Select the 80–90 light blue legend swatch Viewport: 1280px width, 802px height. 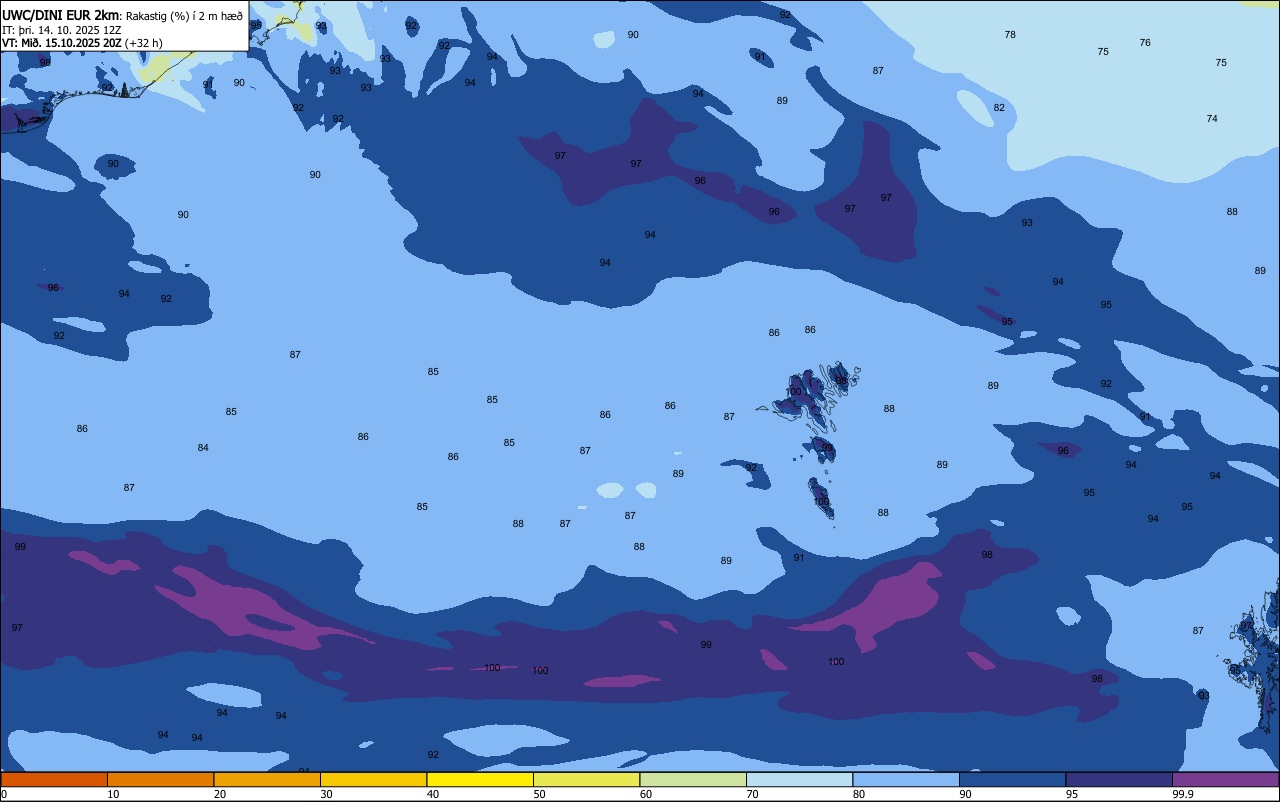pos(906,779)
